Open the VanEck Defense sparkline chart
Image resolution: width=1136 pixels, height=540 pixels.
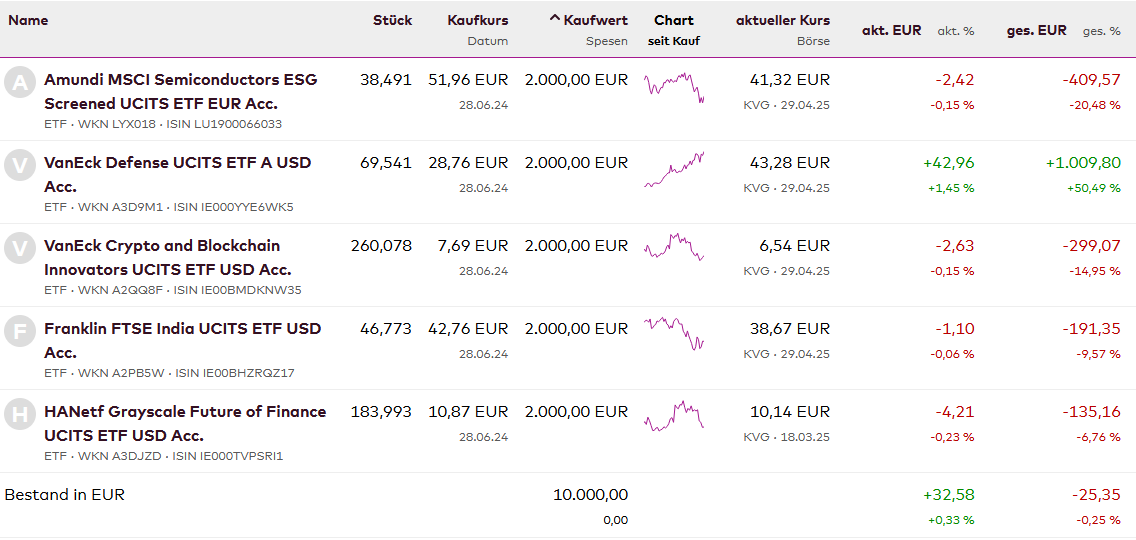tap(674, 169)
